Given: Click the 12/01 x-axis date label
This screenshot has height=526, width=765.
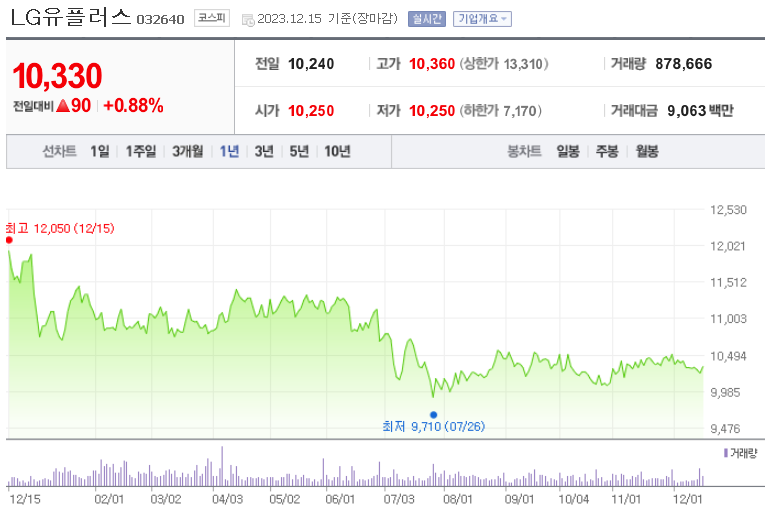Looking at the screenshot, I should (x=687, y=499).
